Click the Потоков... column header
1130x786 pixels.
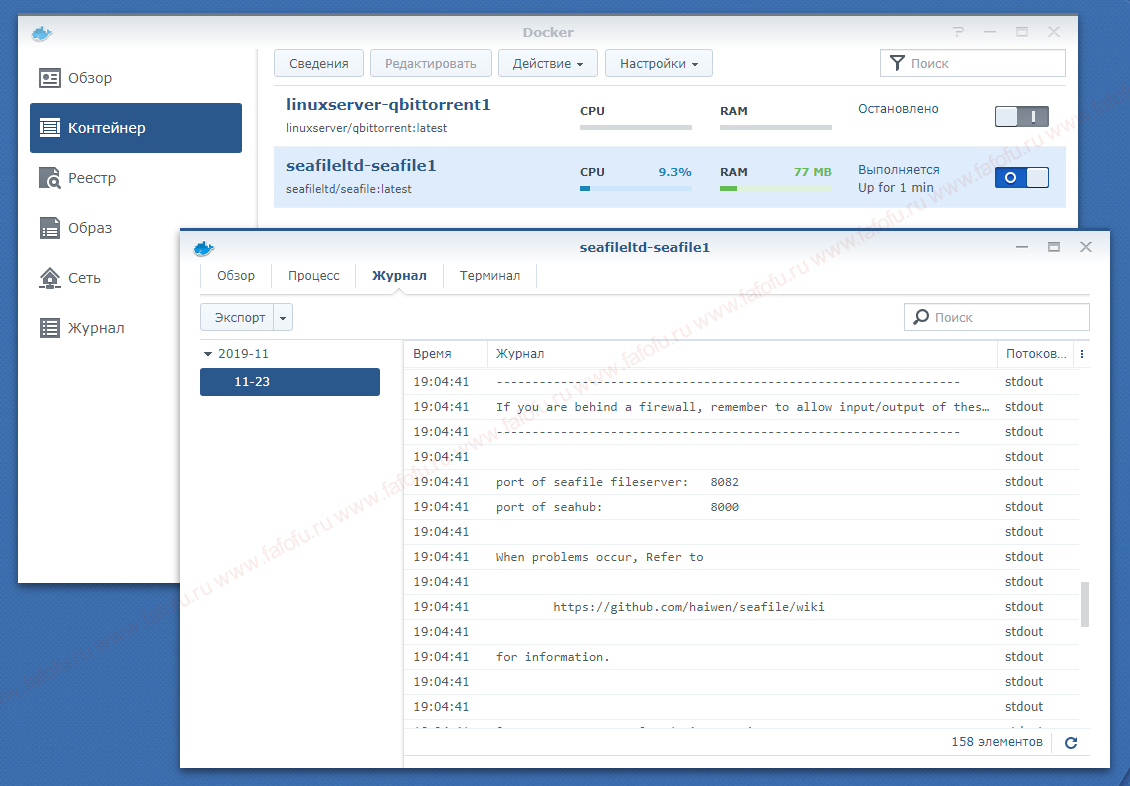coord(1036,354)
